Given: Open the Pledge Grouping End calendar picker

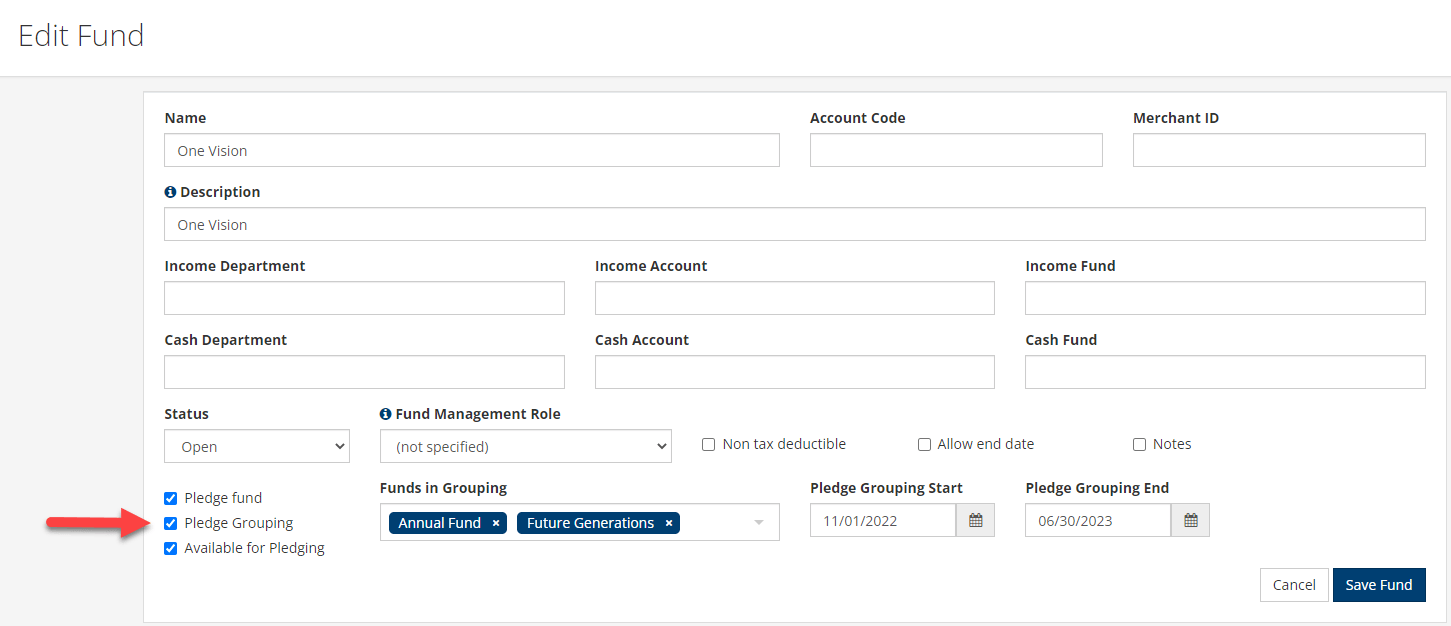Looking at the screenshot, I should [x=1190, y=519].
